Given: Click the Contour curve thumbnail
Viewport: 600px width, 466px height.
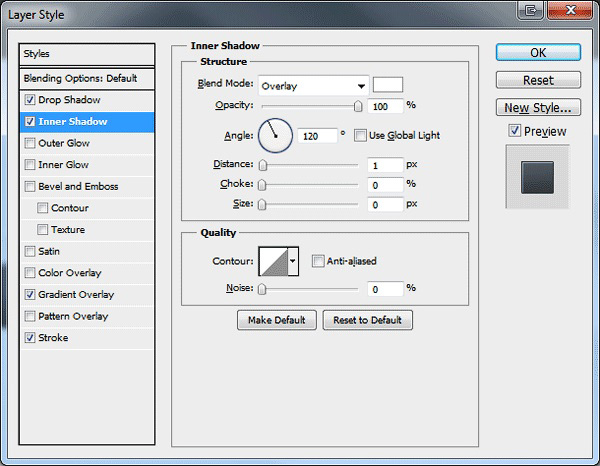Looking at the screenshot, I should point(273,261).
